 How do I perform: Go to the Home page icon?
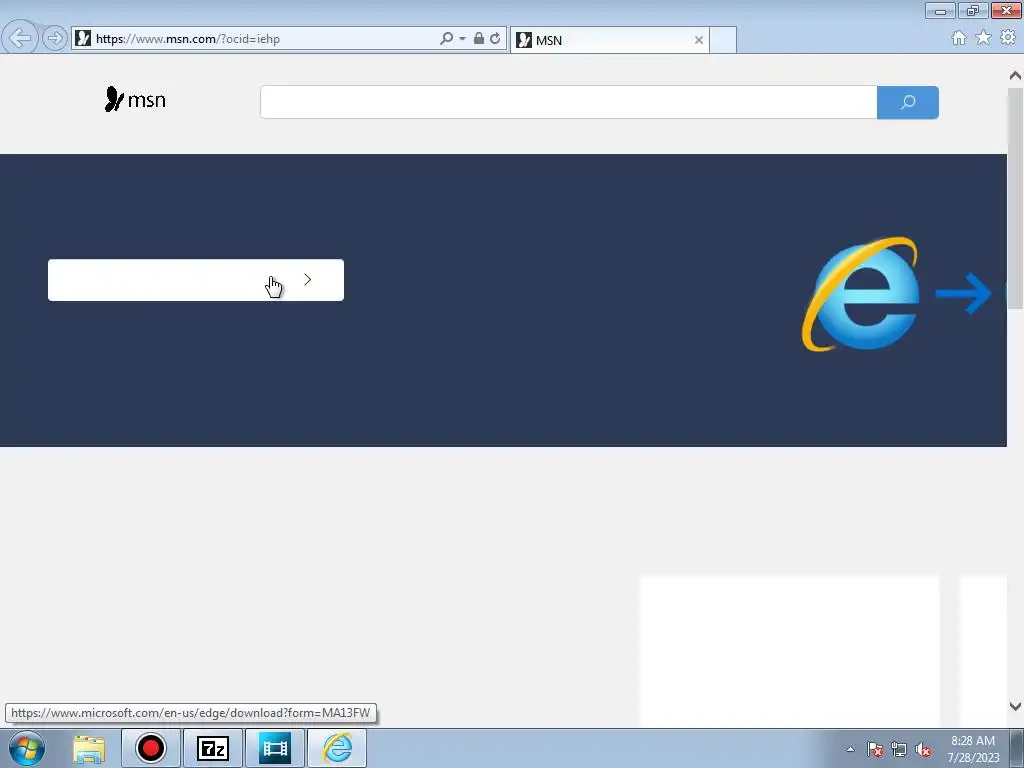[x=959, y=38]
